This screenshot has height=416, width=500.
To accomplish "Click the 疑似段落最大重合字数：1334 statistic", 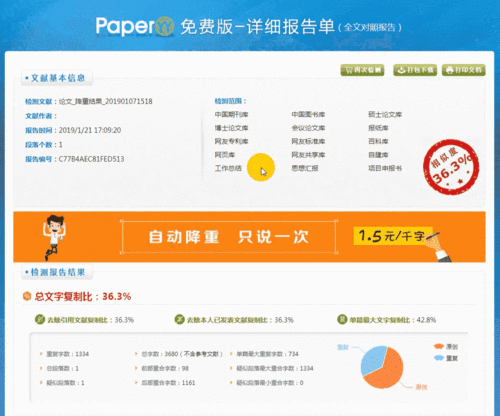I will (275, 368).
